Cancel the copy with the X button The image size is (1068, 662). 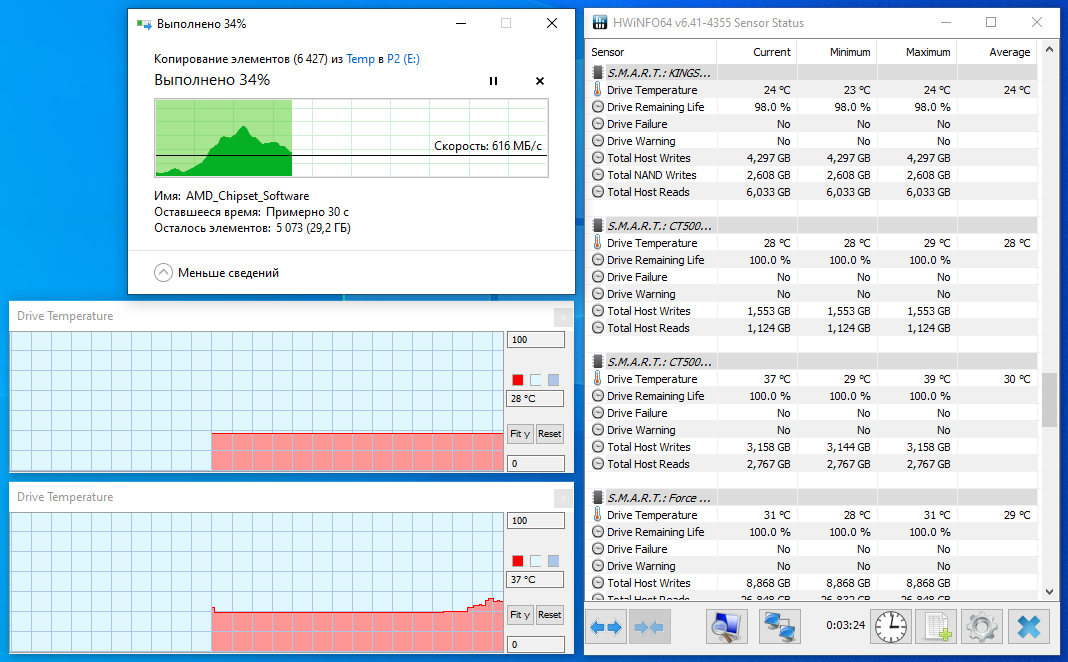539,81
